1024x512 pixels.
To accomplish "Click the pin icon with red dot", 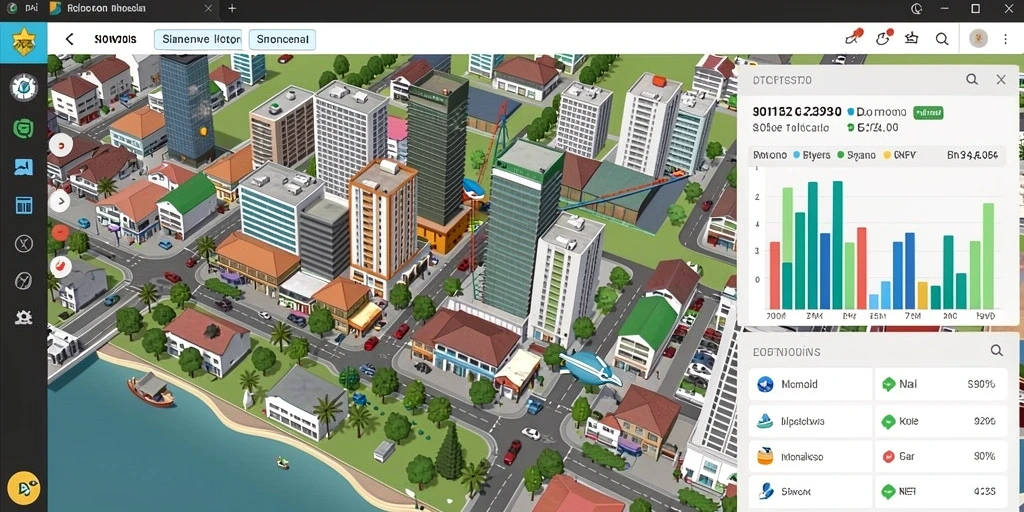I will pos(854,37).
